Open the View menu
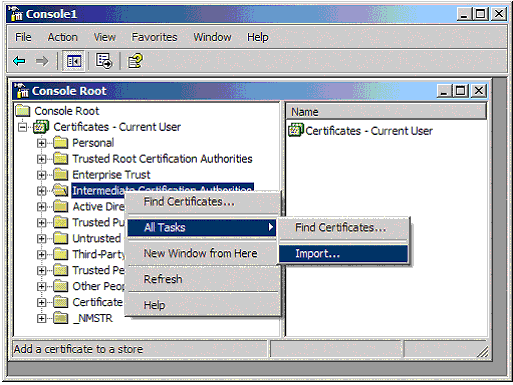Image resolution: width=513 pixels, height=385 pixels. pos(105,37)
